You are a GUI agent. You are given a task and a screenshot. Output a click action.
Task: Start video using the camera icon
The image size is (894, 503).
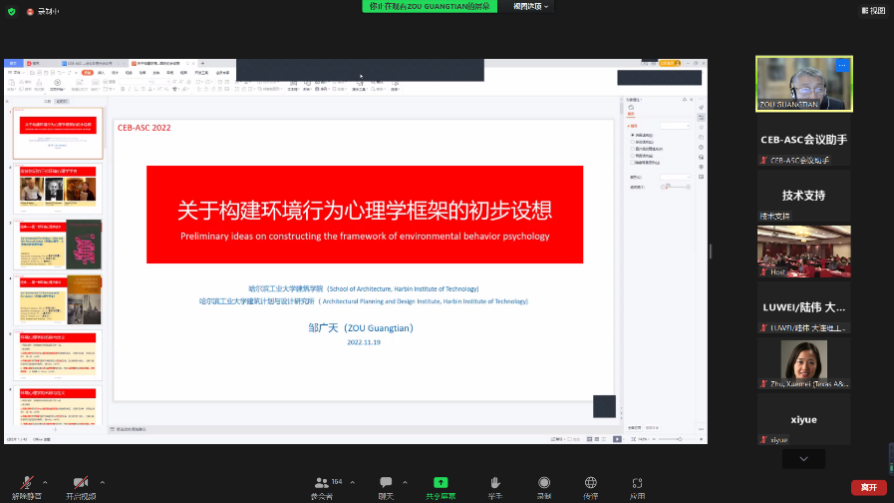[81, 483]
